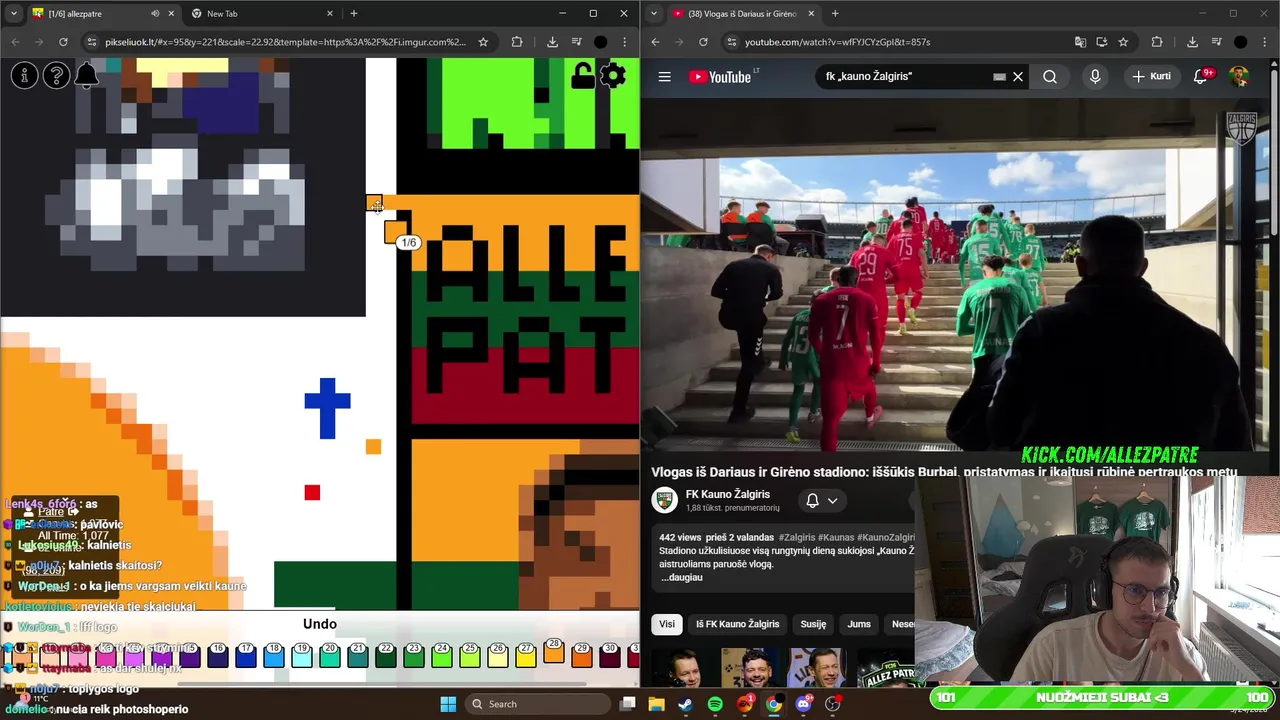Open media controls in left Chrome window

pyautogui.click(x=576, y=42)
